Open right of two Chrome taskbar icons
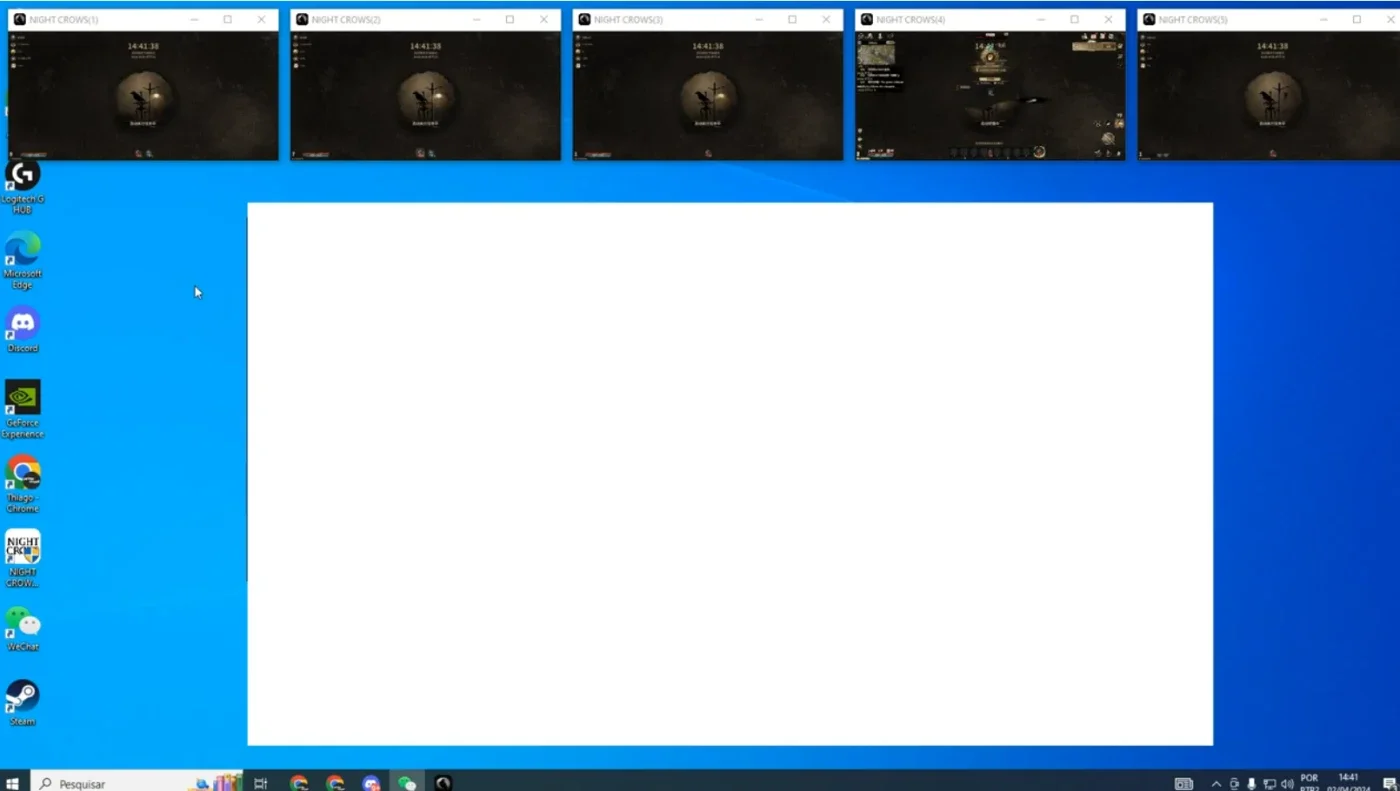Viewport: 1400px width, 791px height. click(335, 783)
